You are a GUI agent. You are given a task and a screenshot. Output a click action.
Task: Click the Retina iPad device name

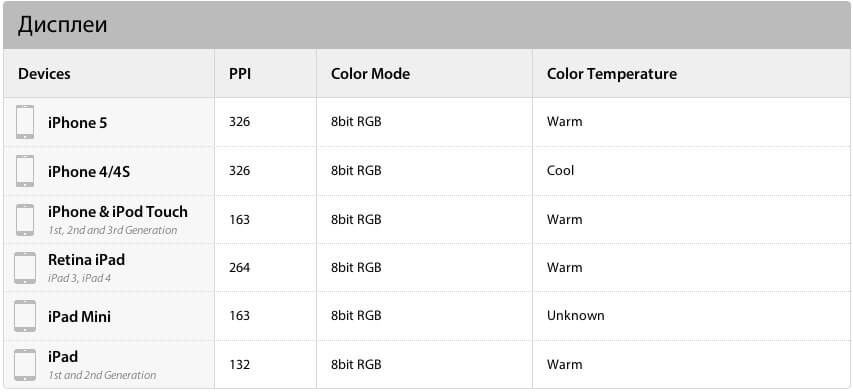click(86, 260)
